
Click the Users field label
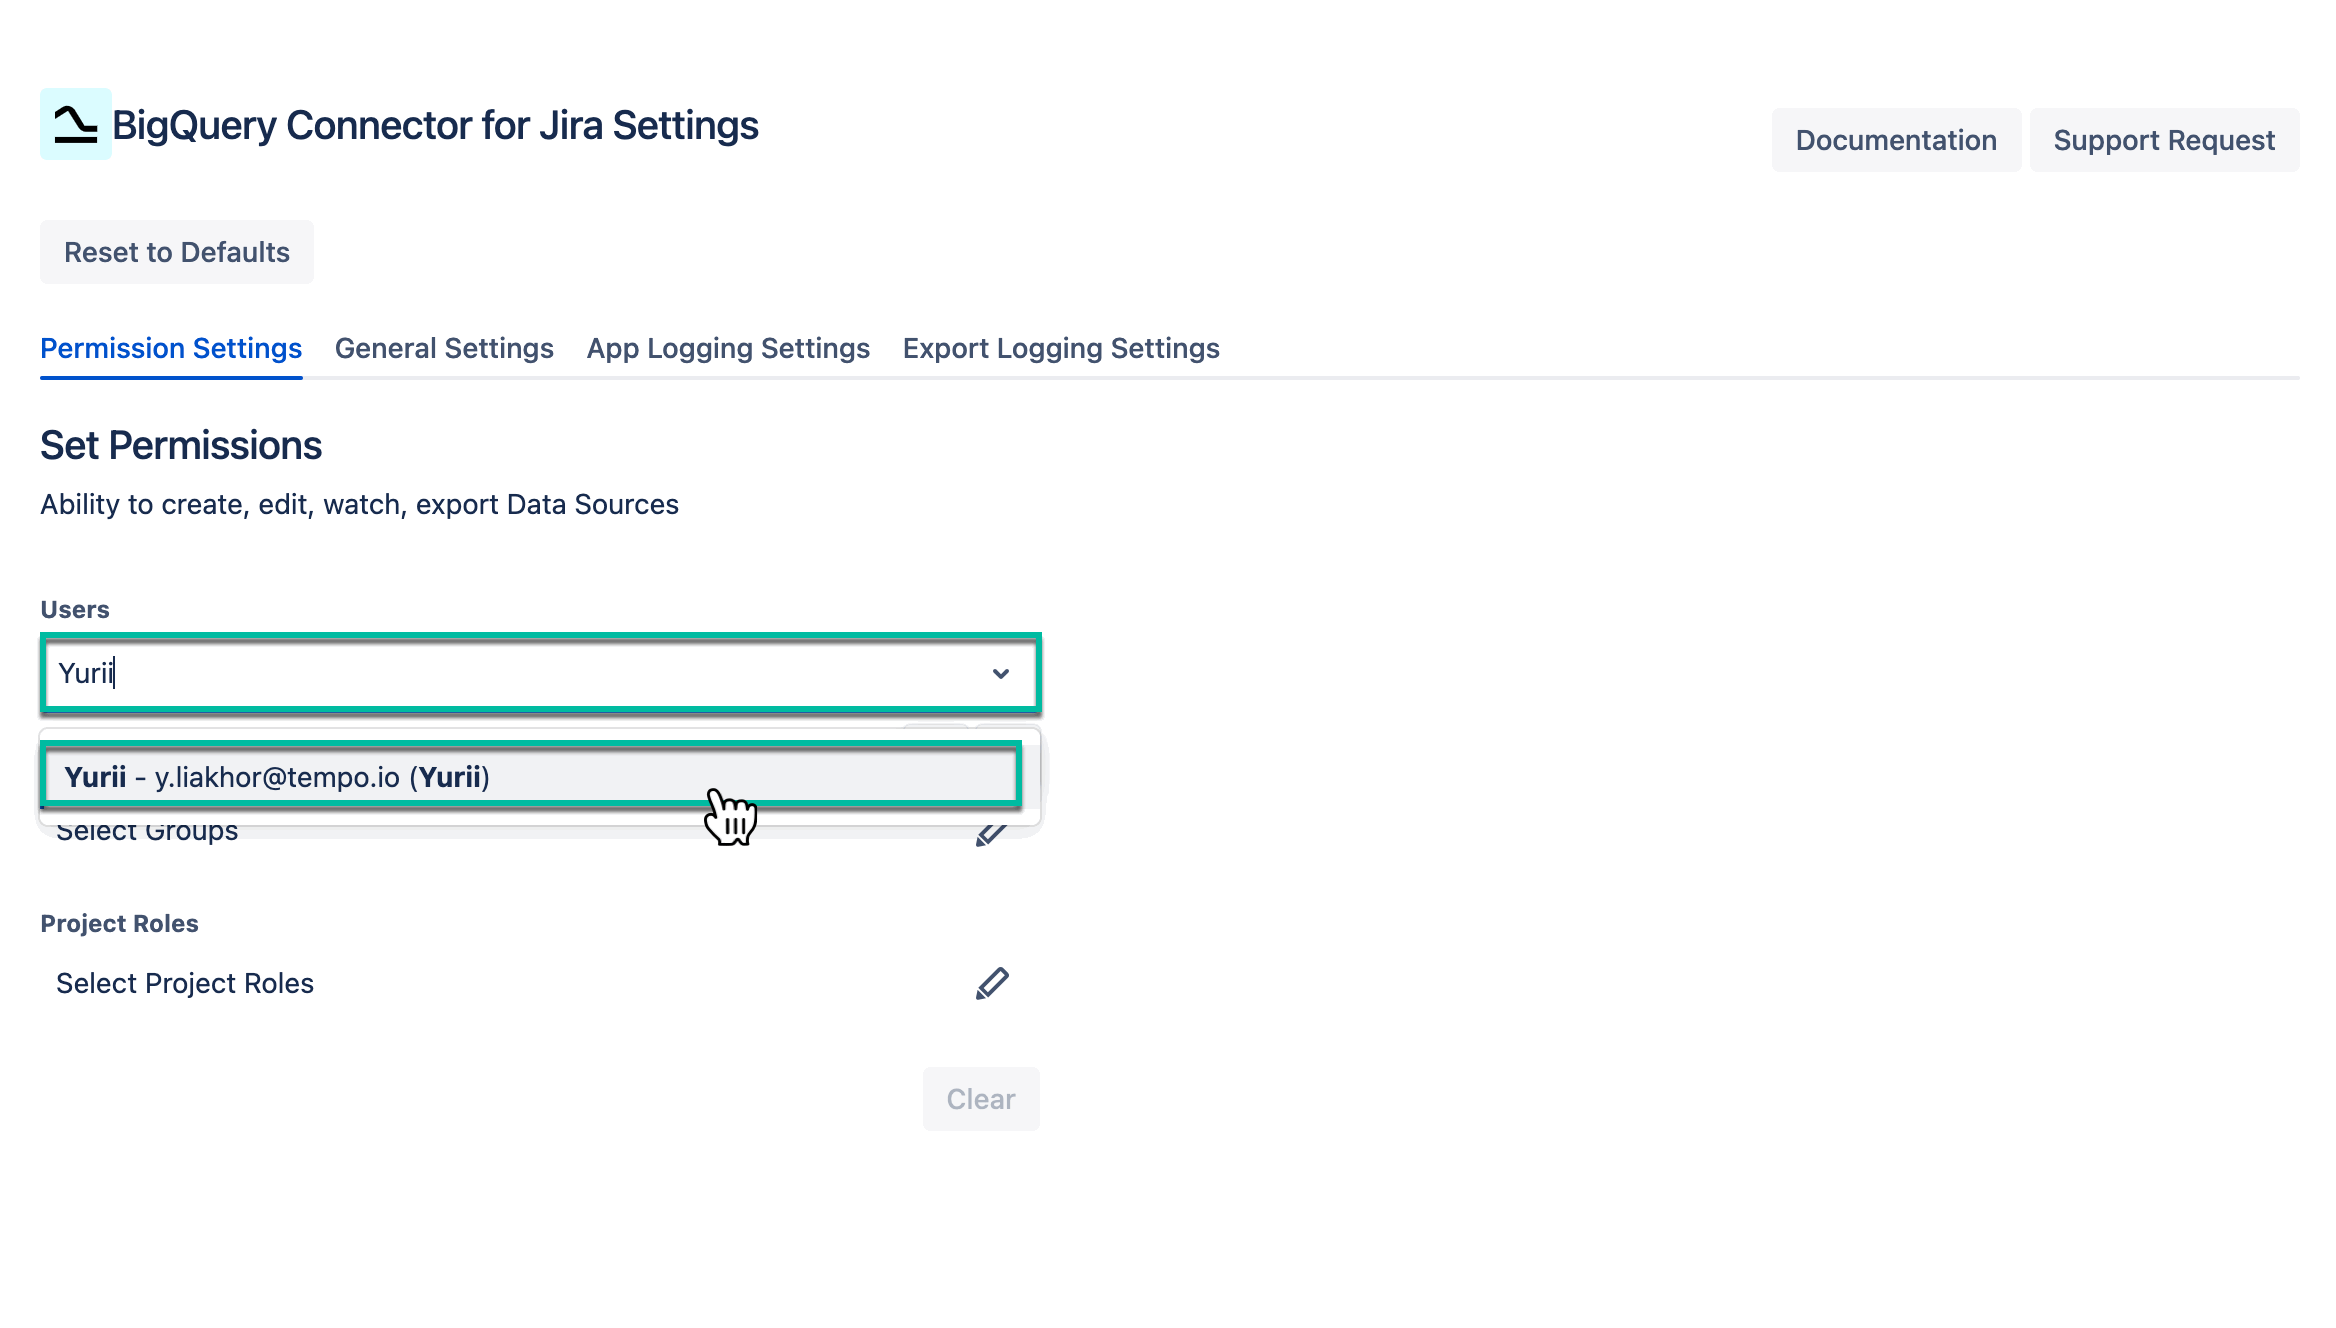(x=74, y=609)
